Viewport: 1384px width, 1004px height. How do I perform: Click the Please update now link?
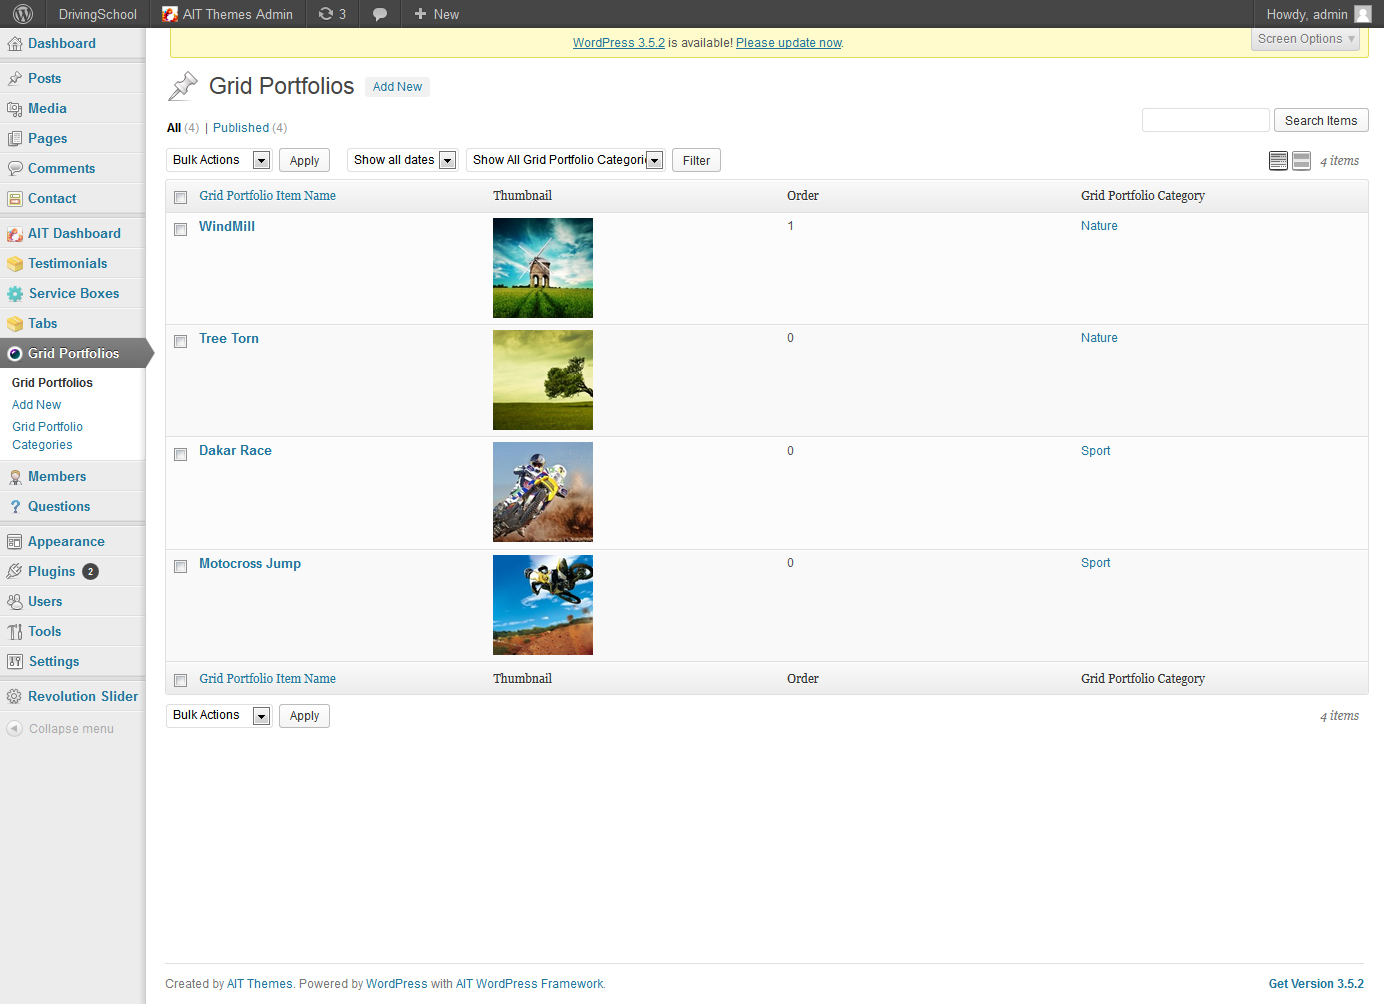click(789, 43)
